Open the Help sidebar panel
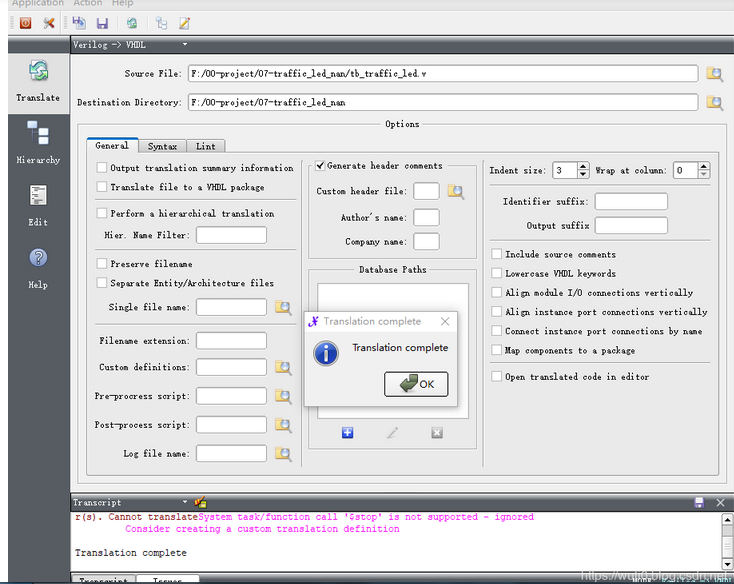The image size is (734, 584). coord(38,269)
